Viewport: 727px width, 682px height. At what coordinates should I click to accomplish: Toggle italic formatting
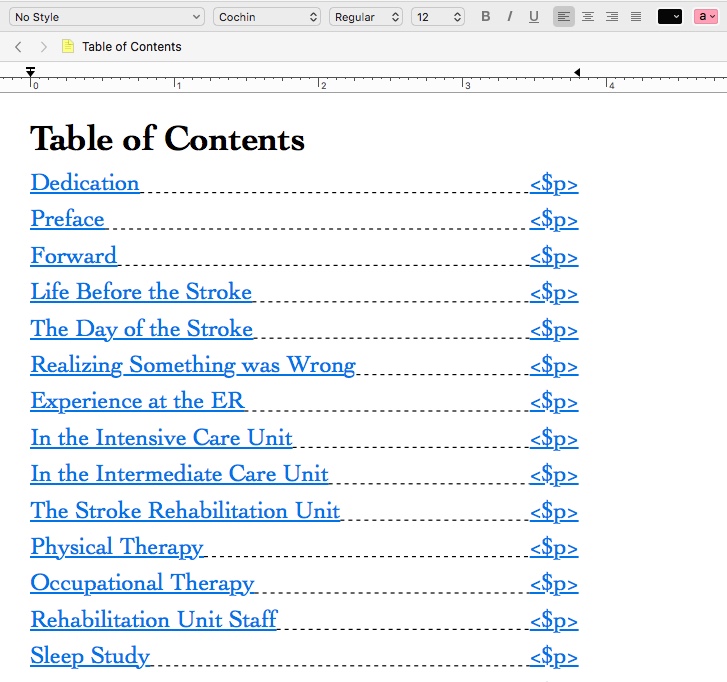point(510,17)
